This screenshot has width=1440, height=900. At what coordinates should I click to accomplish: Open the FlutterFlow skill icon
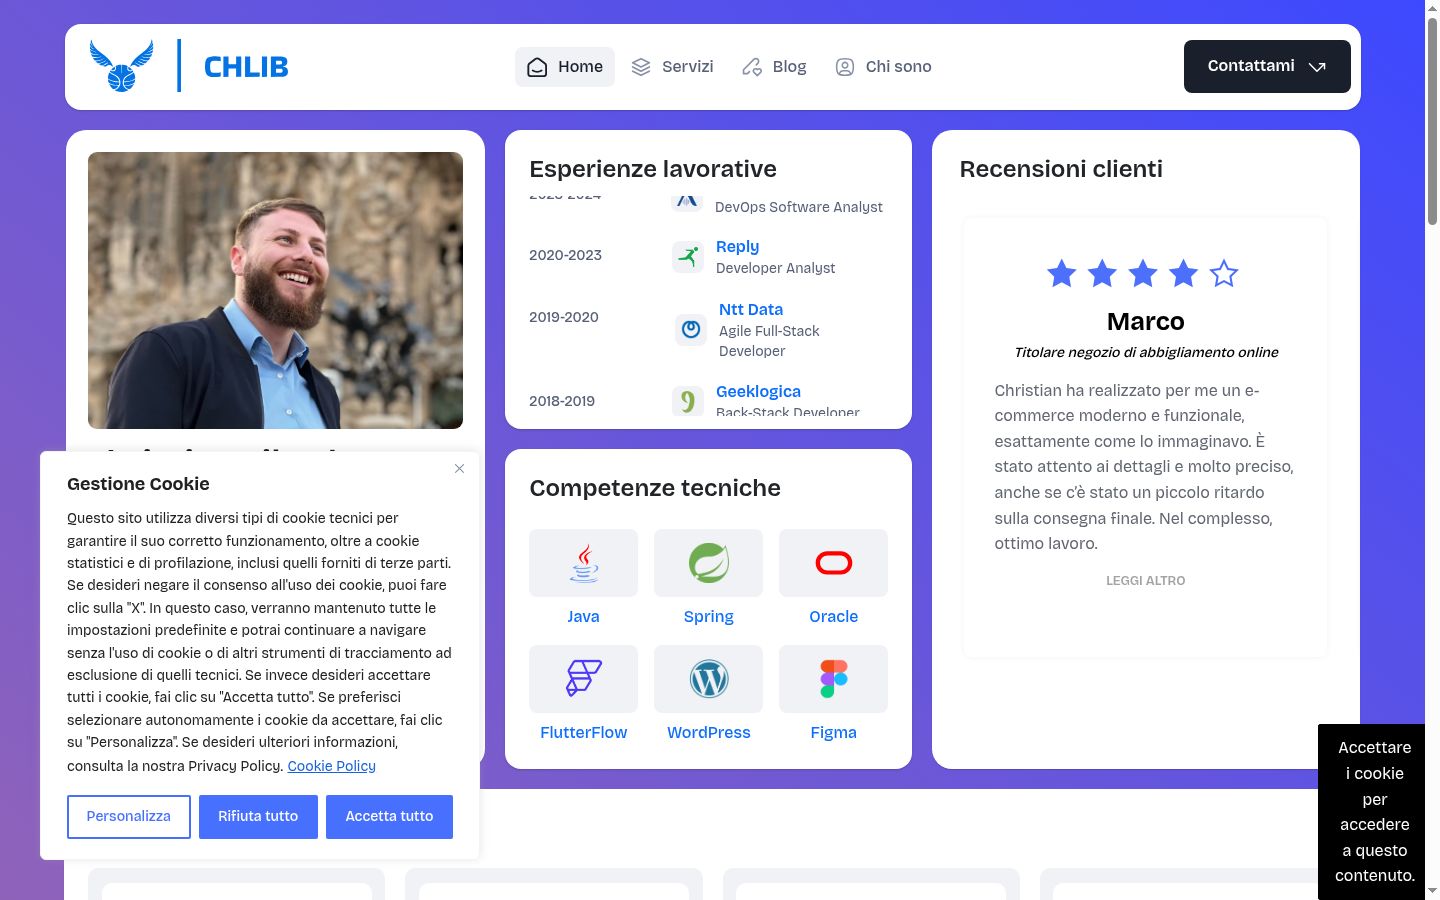583,679
